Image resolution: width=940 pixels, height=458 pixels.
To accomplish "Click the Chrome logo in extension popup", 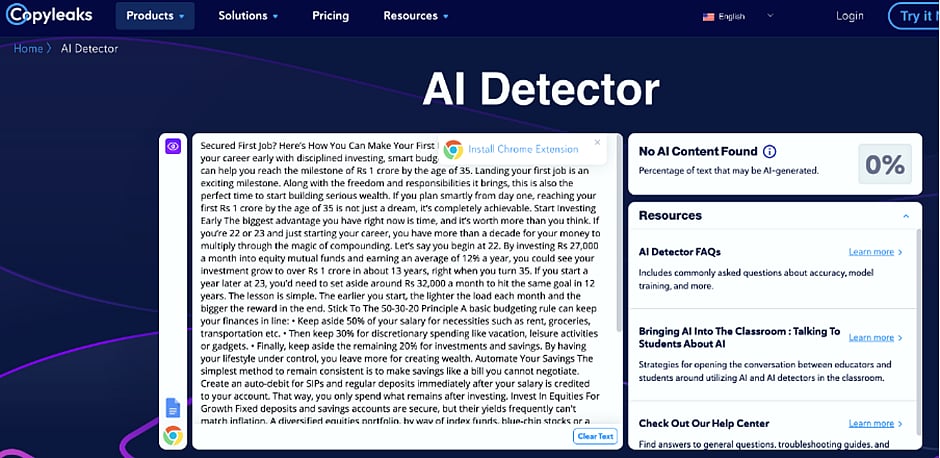I will [x=453, y=149].
